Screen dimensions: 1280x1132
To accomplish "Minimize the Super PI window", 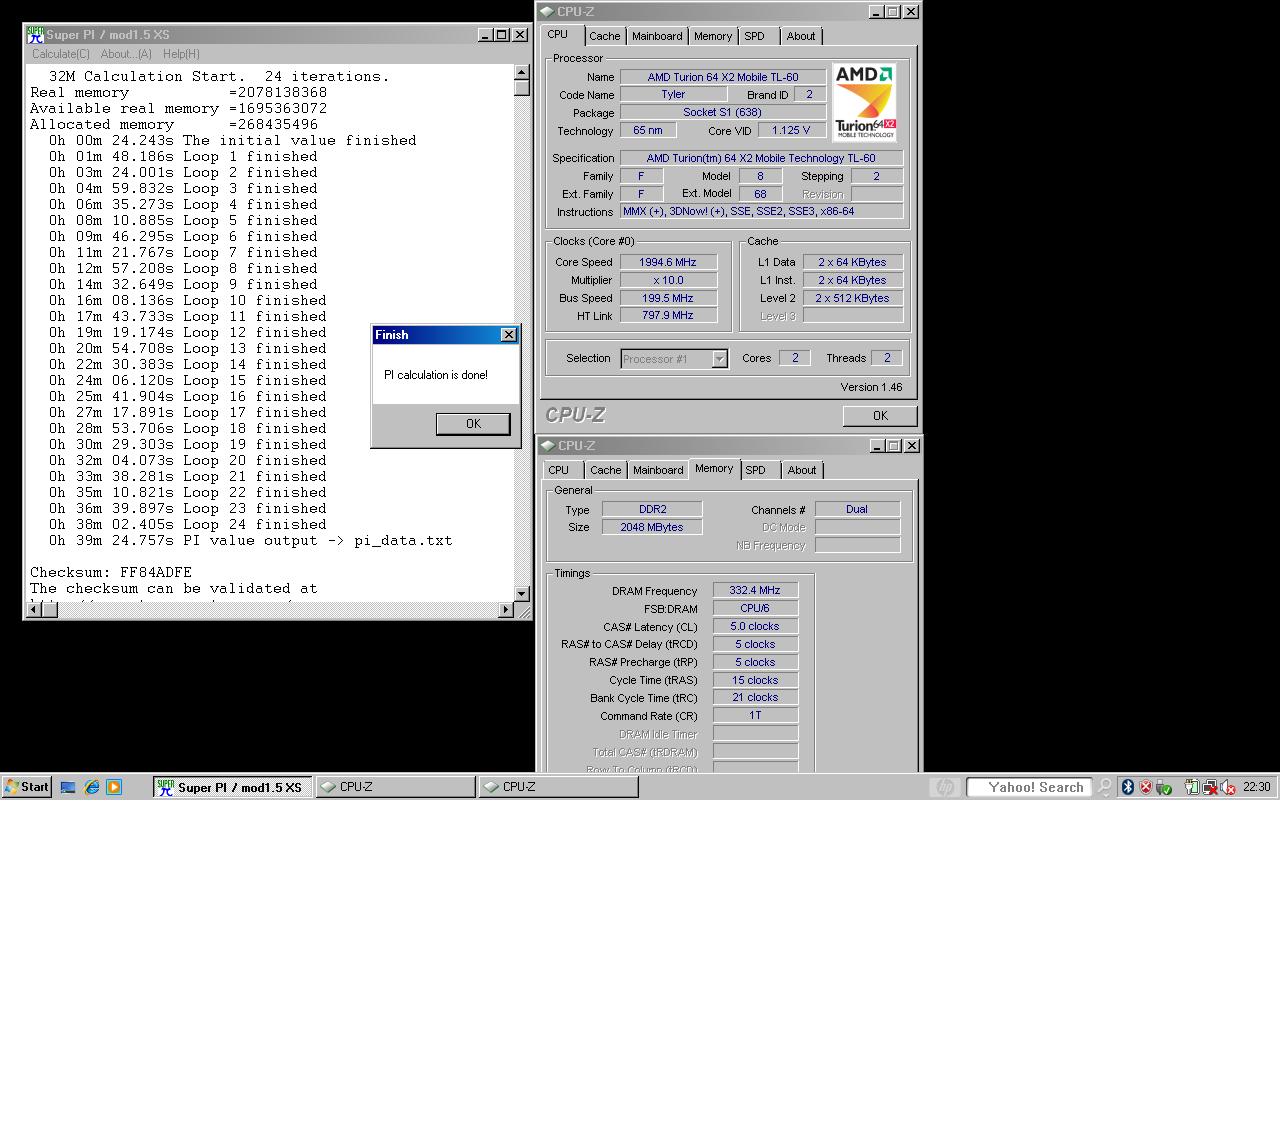I will point(485,35).
